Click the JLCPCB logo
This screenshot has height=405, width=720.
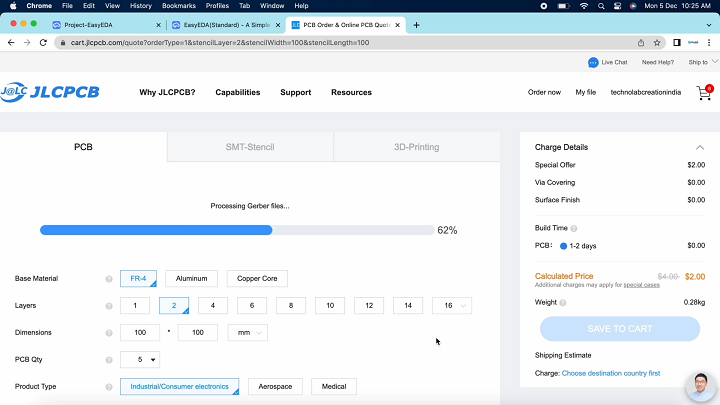click(x=50, y=92)
